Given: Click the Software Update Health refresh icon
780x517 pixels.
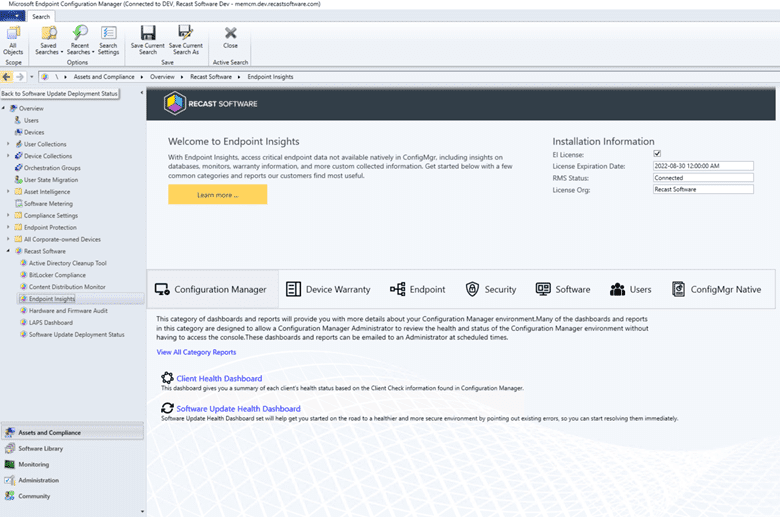Looking at the screenshot, I should 167,408.
